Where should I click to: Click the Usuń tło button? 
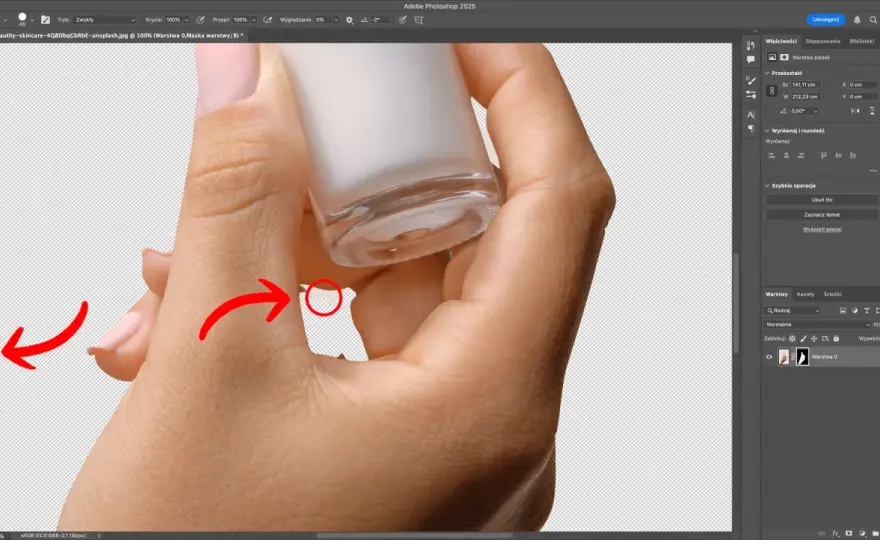(822, 200)
